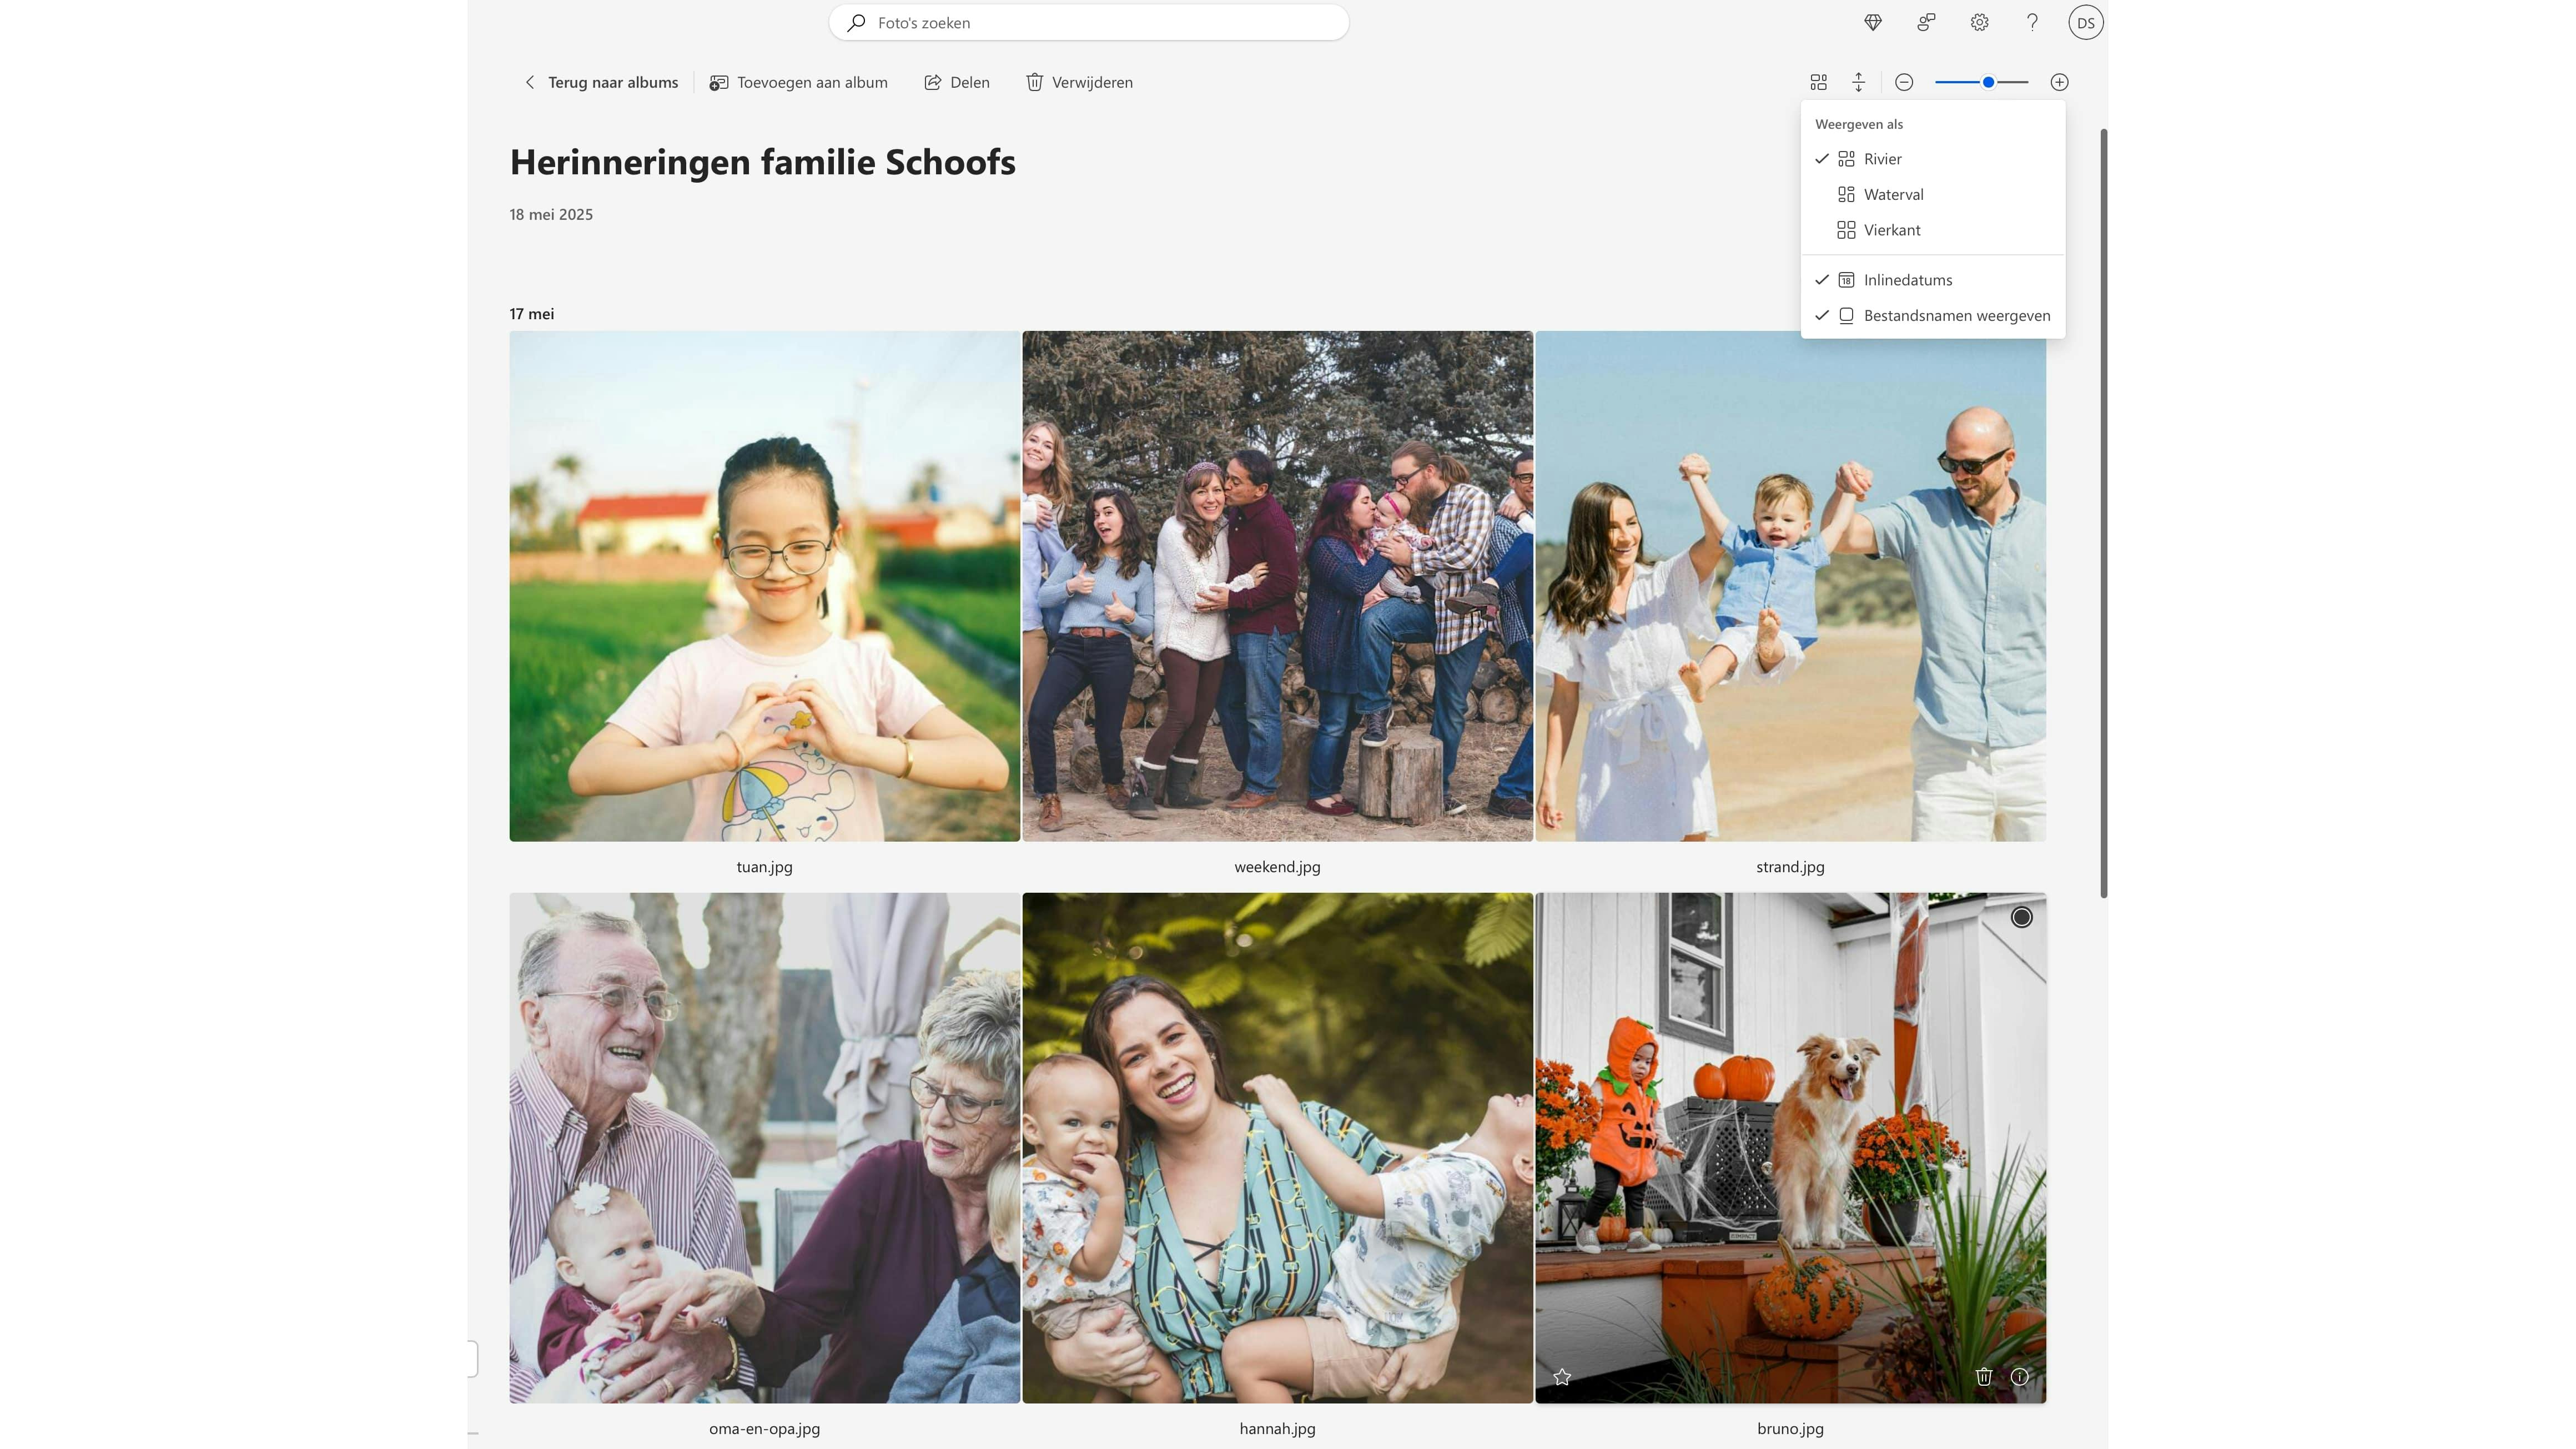Click the premium diamond icon
The width and height of the screenshot is (2576, 1449).
(1873, 22)
